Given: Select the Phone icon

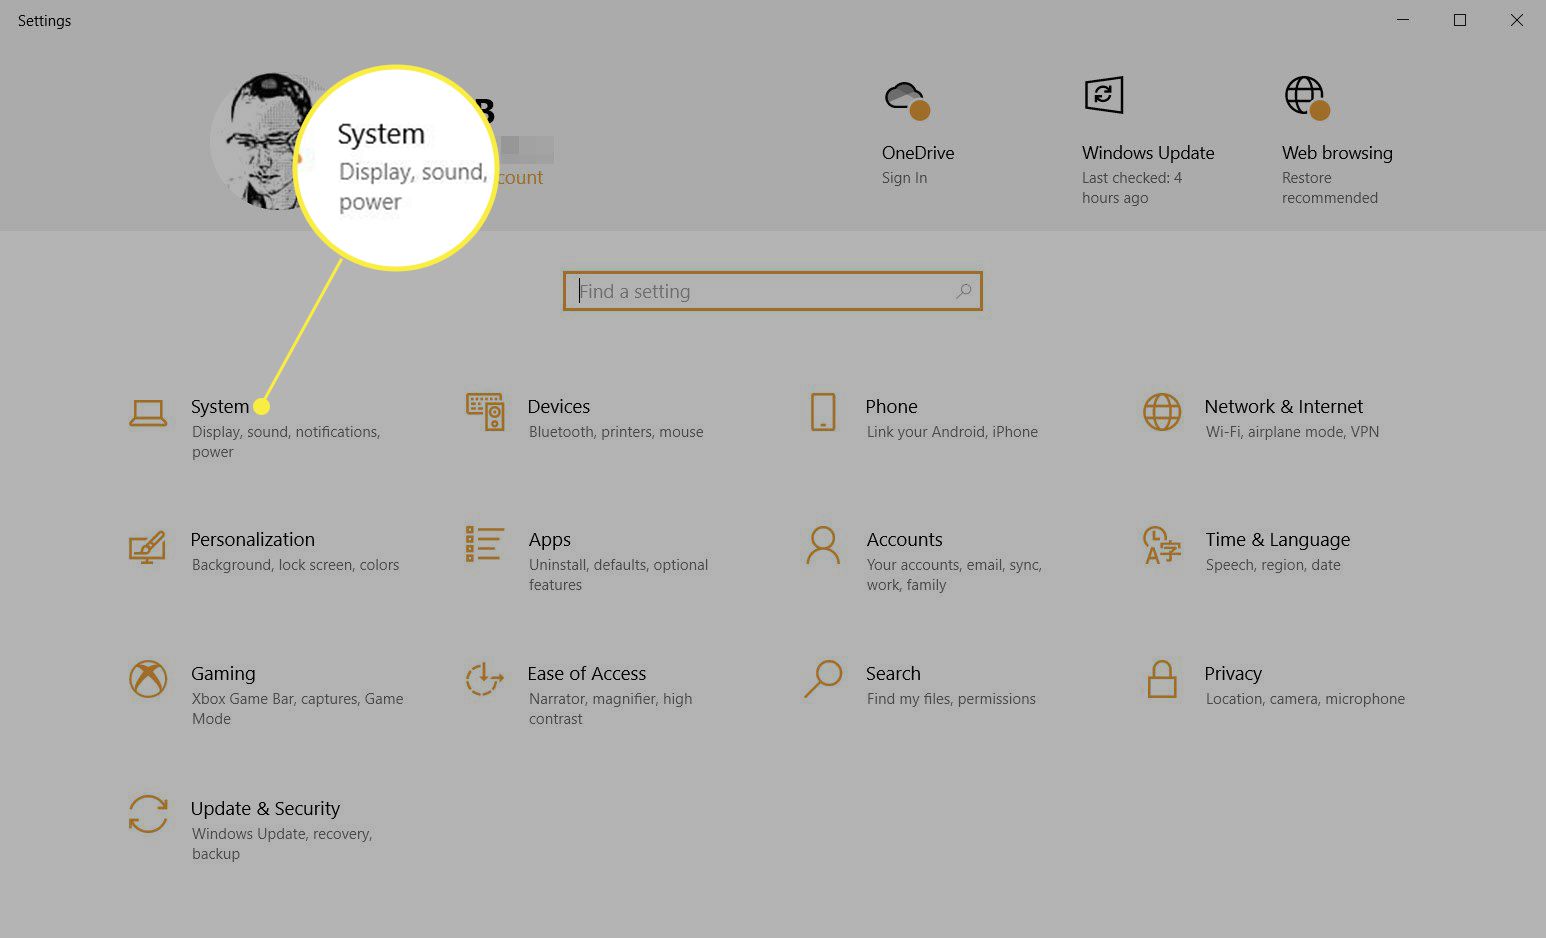Looking at the screenshot, I should click(x=823, y=412).
